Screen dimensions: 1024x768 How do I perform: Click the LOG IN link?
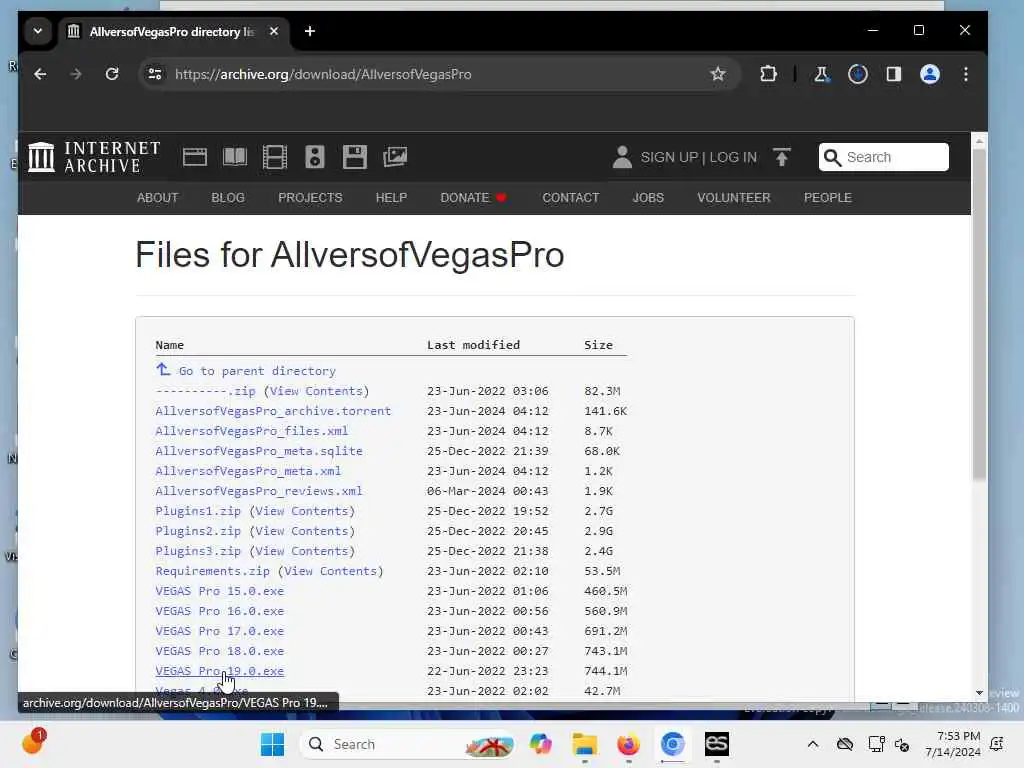733,157
